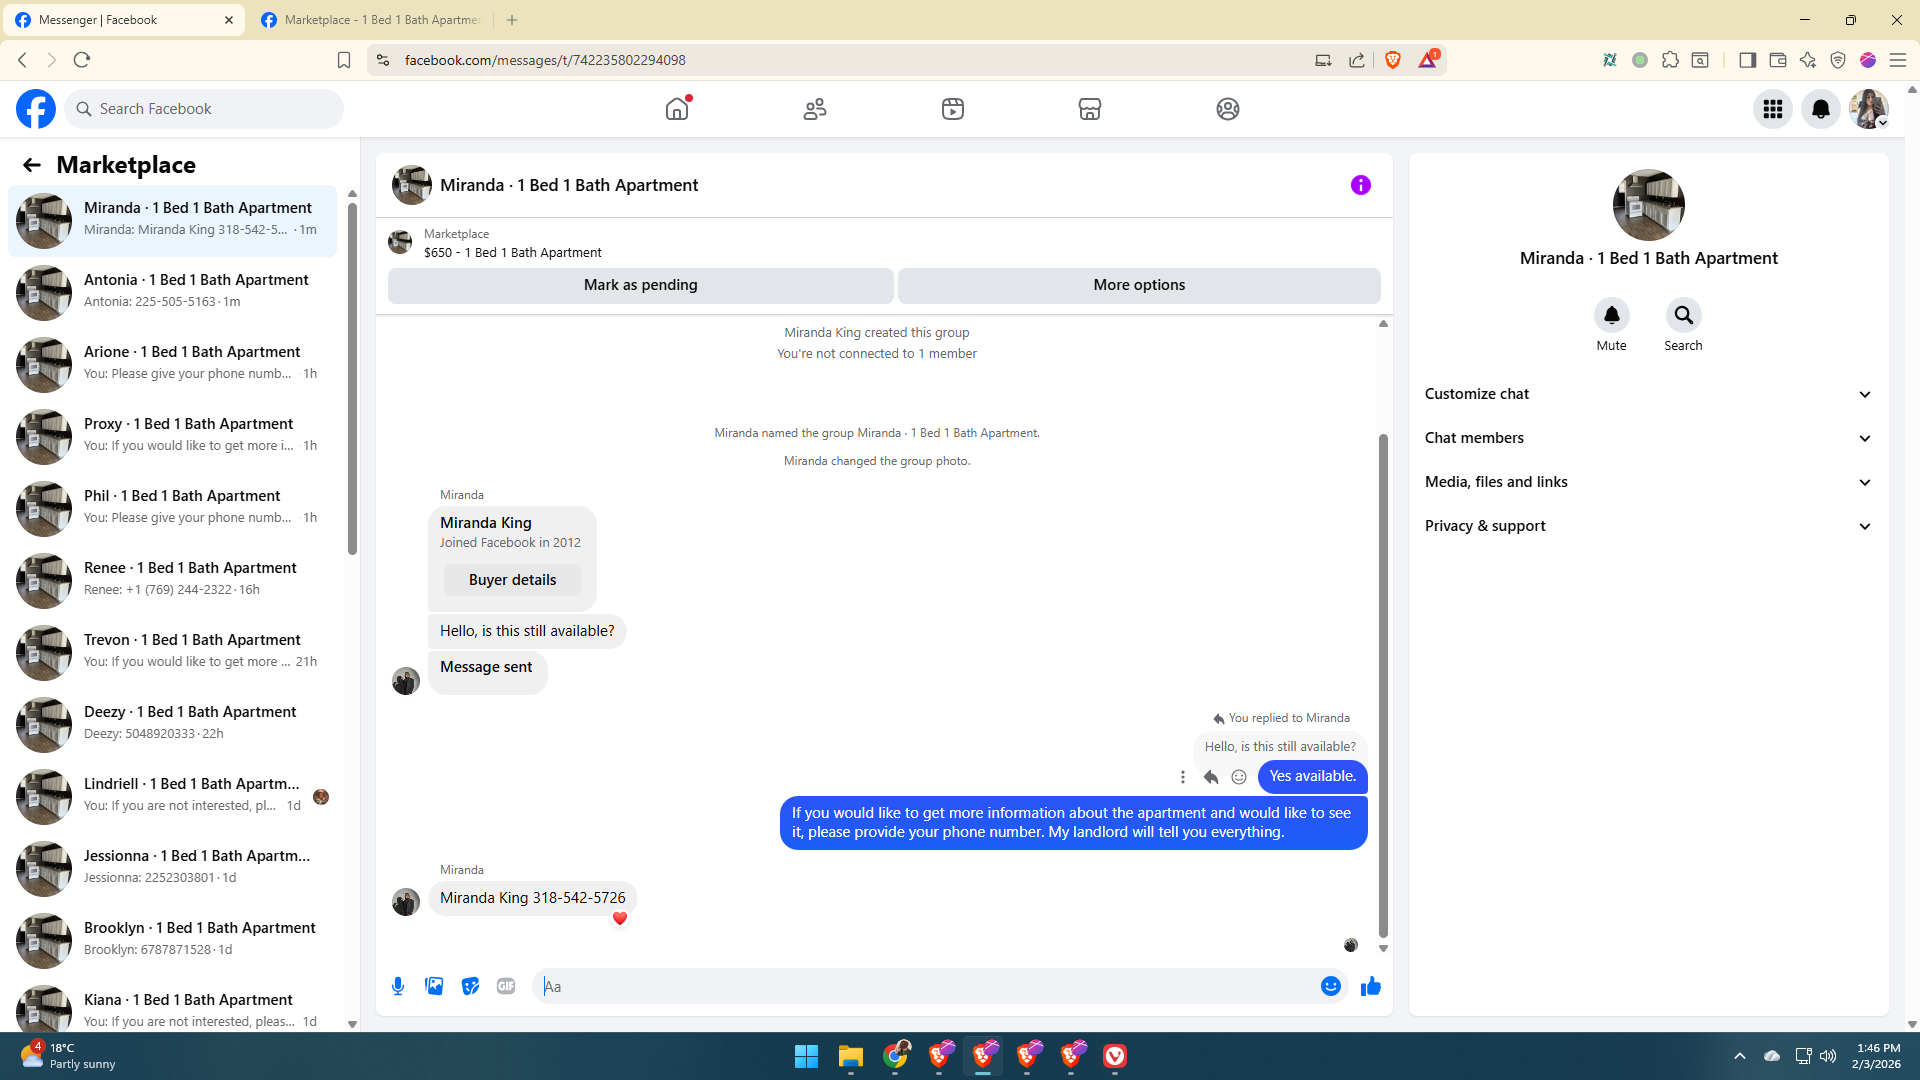Mute the Miranda conversation
The height and width of the screenshot is (1080, 1920).
click(x=1611, y=316)
